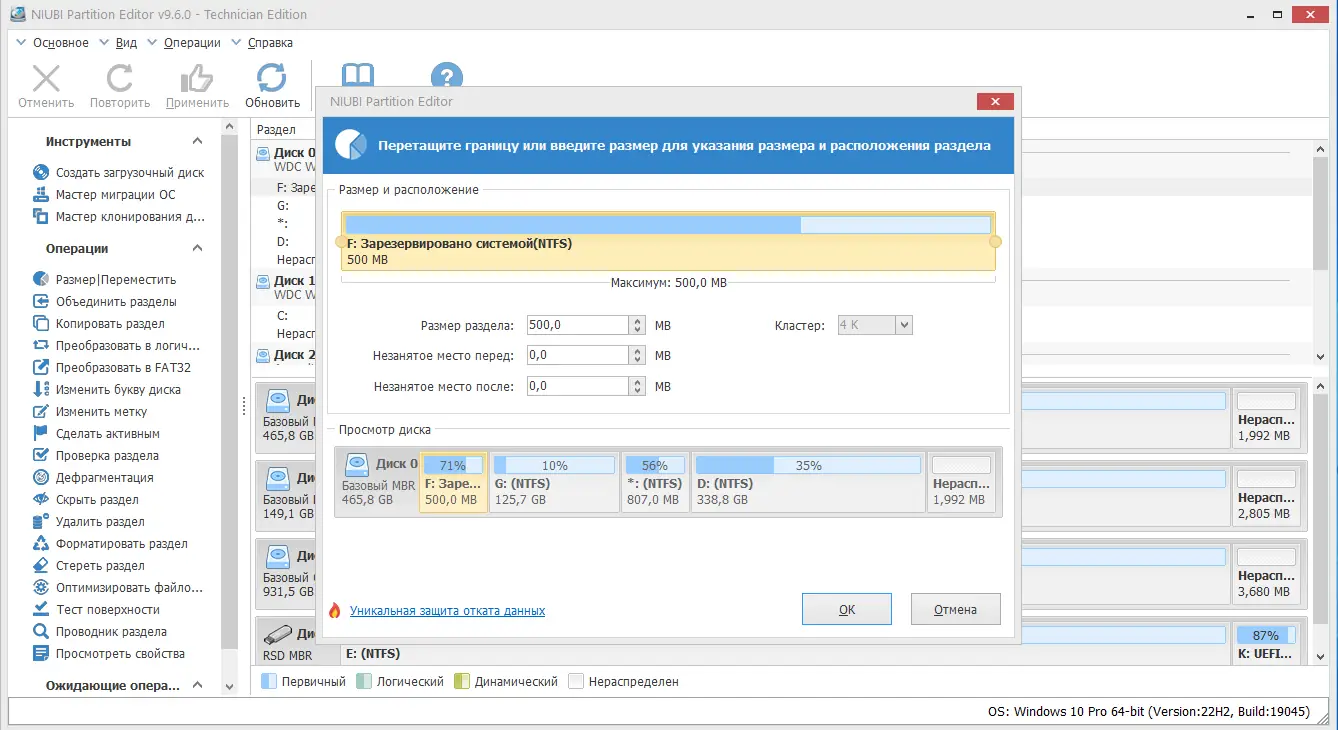
Task: Click the Незанятое место перед spinner arrows
Action: [638, 355]
